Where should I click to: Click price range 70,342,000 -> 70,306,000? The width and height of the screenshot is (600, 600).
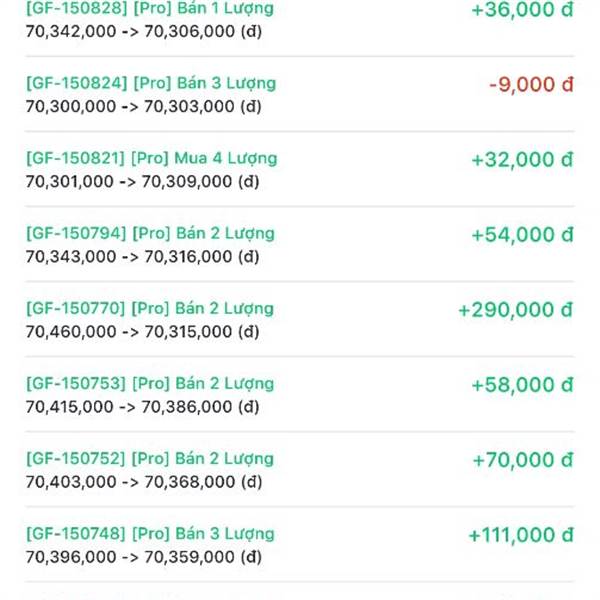(x=144, y=31)
